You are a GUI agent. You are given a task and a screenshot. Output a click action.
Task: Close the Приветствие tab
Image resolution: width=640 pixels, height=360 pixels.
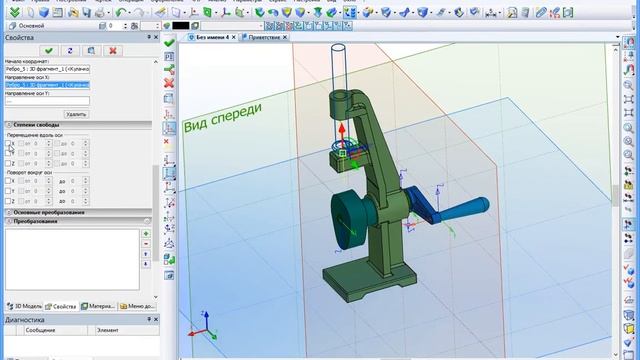(x=285, y=37)
